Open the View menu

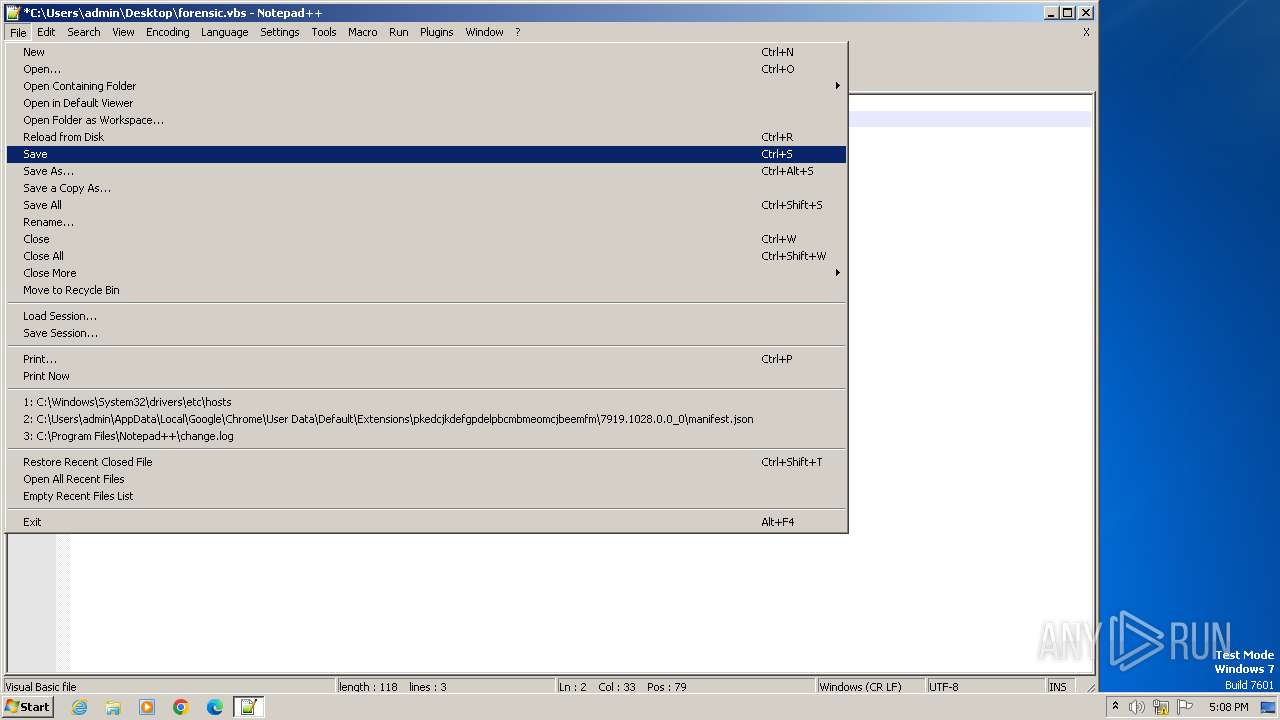[x=123, y=32]
